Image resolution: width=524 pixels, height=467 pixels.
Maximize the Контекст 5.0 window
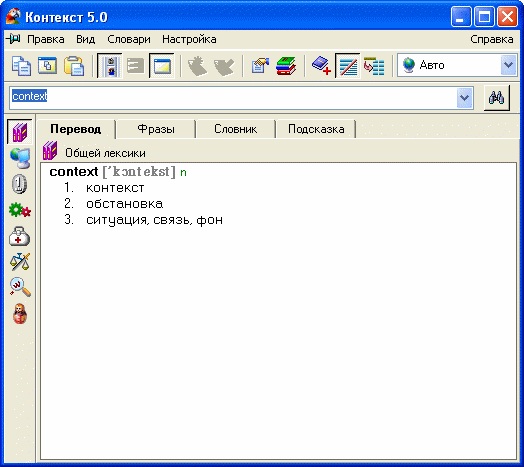(x=484, y=16)
